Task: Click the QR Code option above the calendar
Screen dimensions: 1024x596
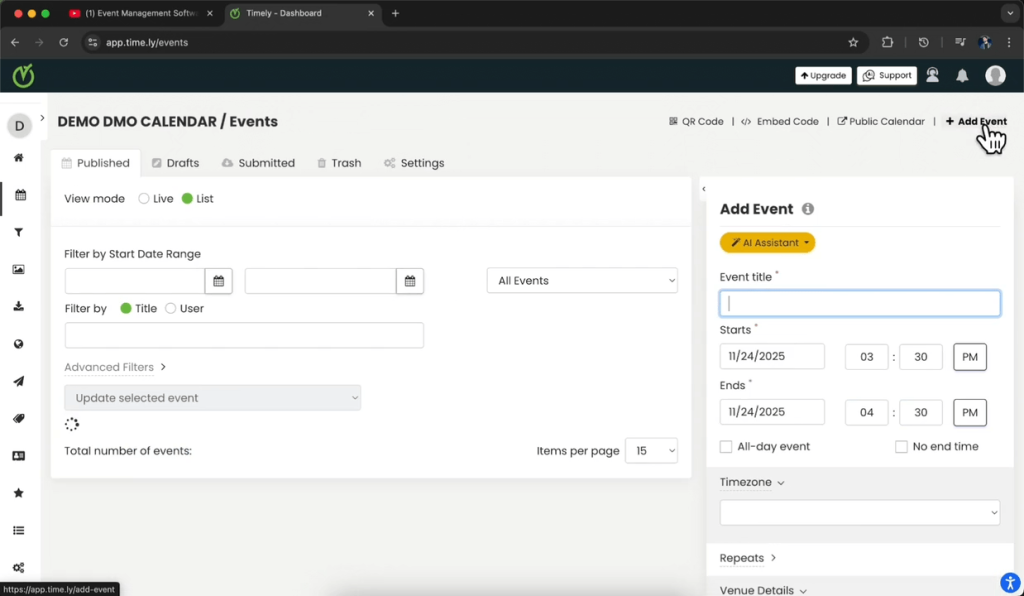Action: 697,121
